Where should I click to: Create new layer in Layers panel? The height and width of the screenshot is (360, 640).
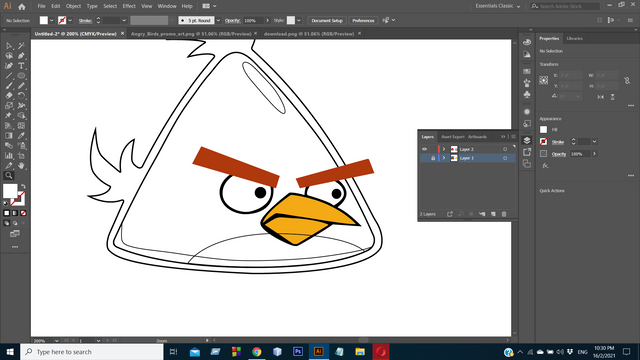[x=493, y=214]
